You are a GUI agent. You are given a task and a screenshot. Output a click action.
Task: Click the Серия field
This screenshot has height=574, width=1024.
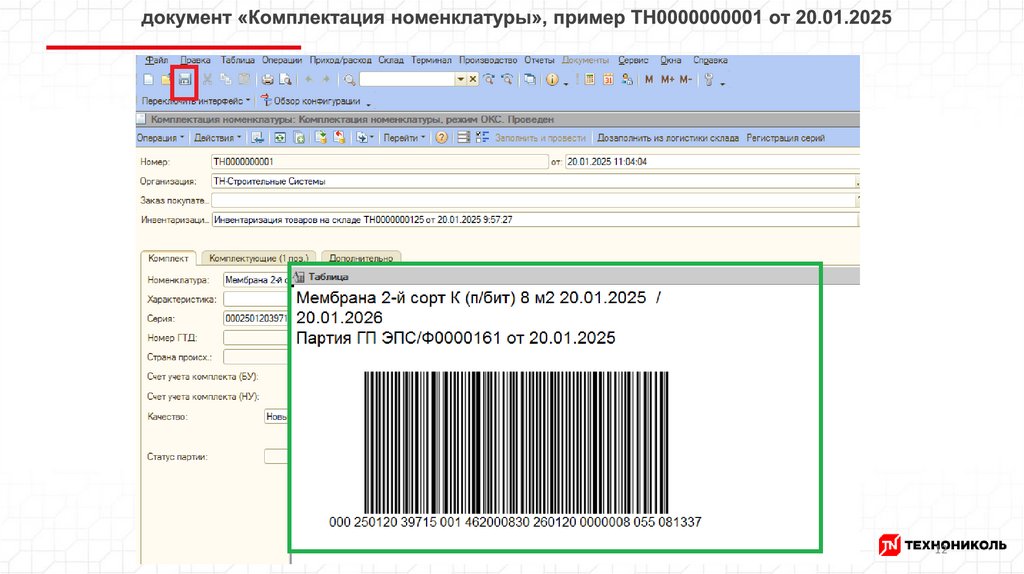click(256, 319)
